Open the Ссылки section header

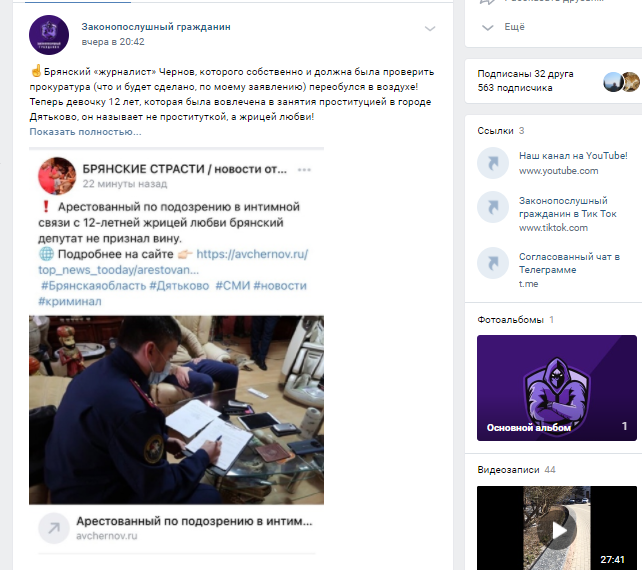click(495, 131)
